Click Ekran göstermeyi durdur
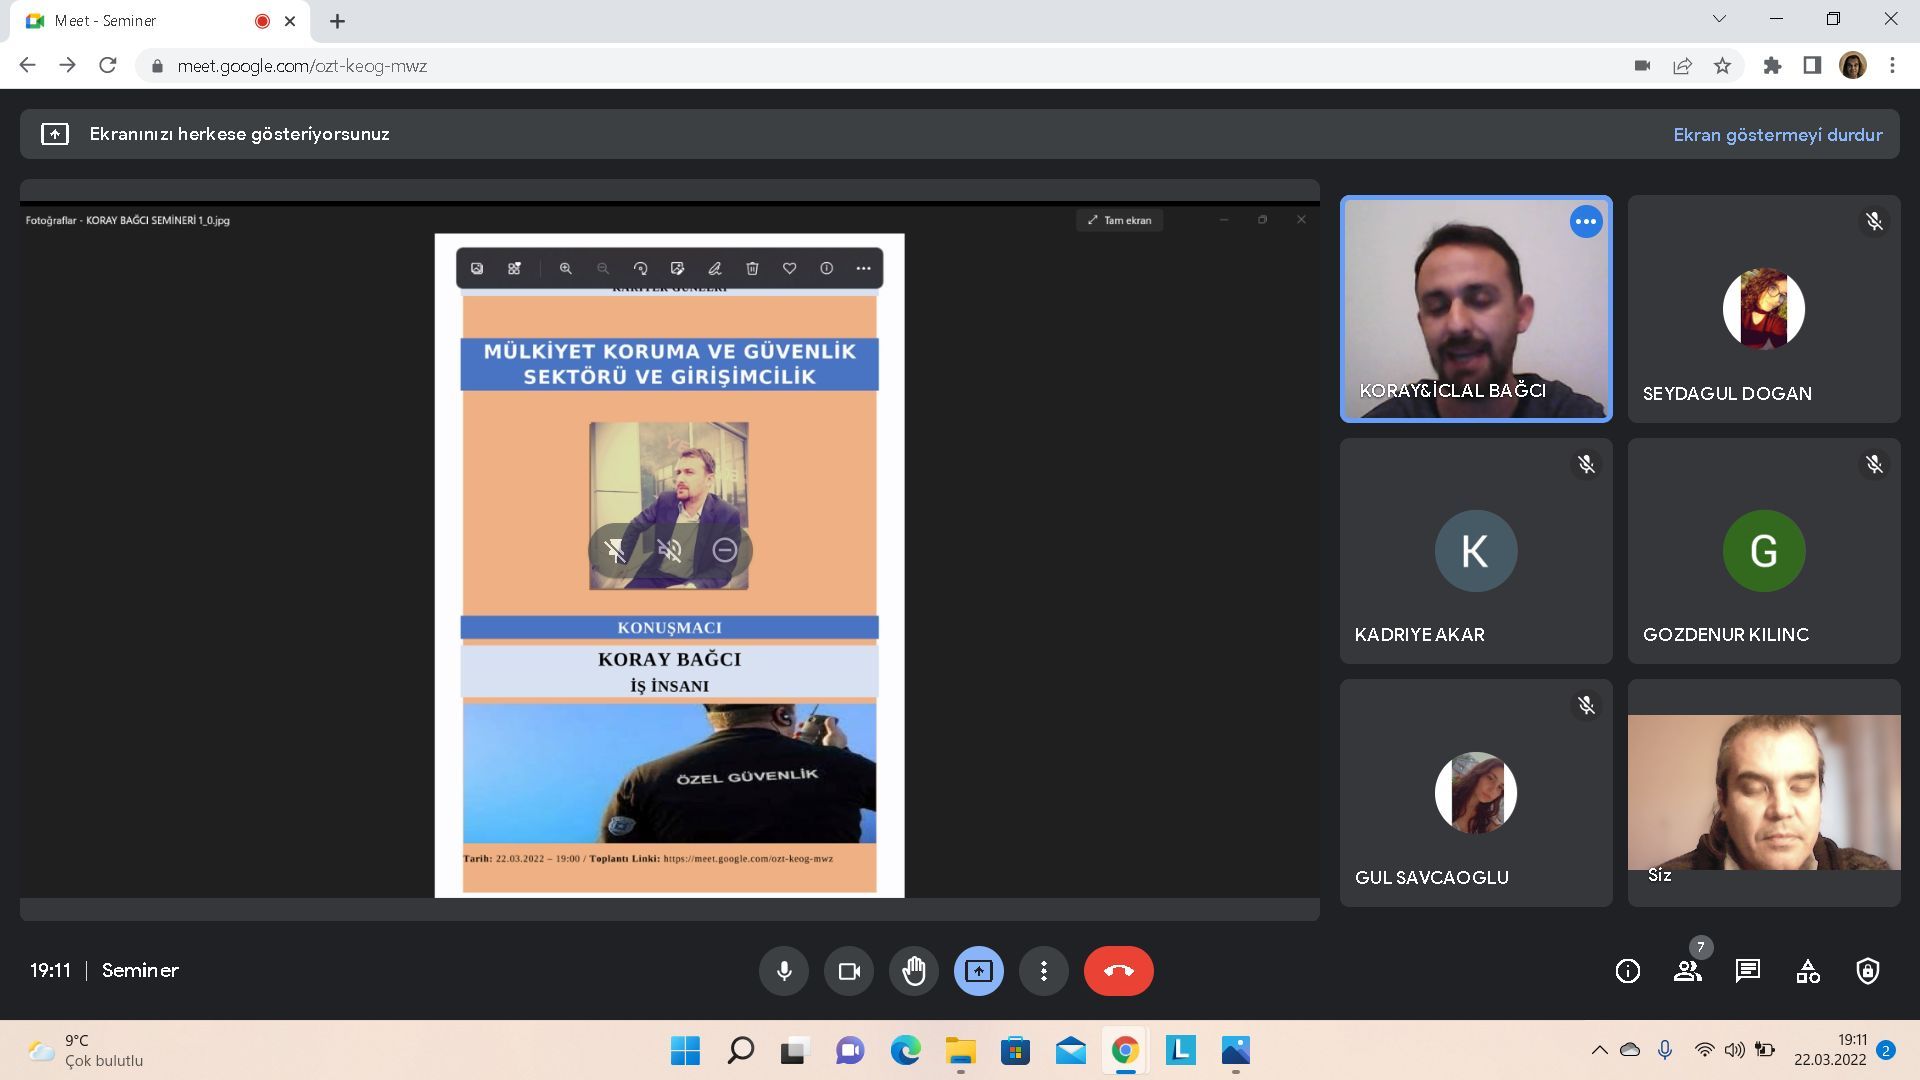The width and height of the screenshot is (1920, 1080). pyautogui.click(x=1777, y=135)
